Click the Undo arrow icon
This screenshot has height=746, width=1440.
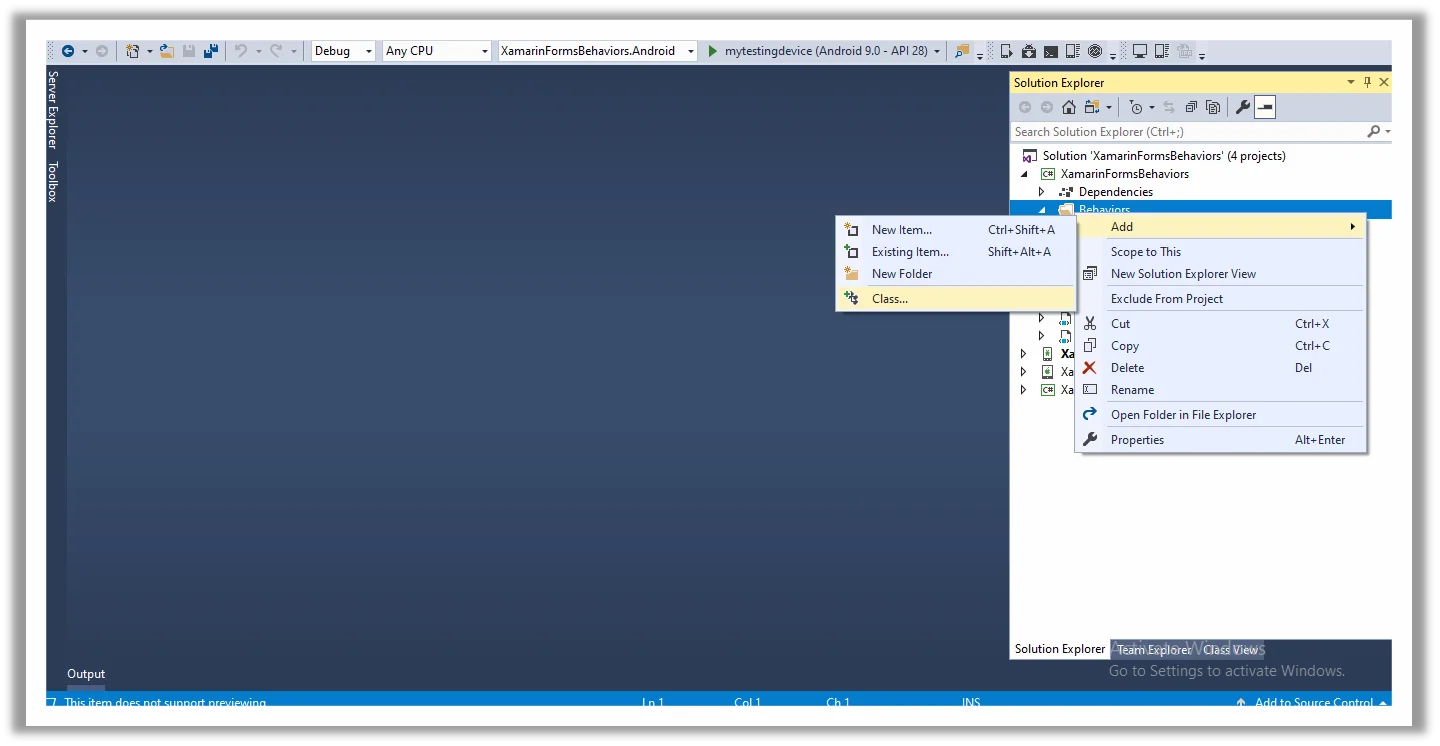(241, 51)
